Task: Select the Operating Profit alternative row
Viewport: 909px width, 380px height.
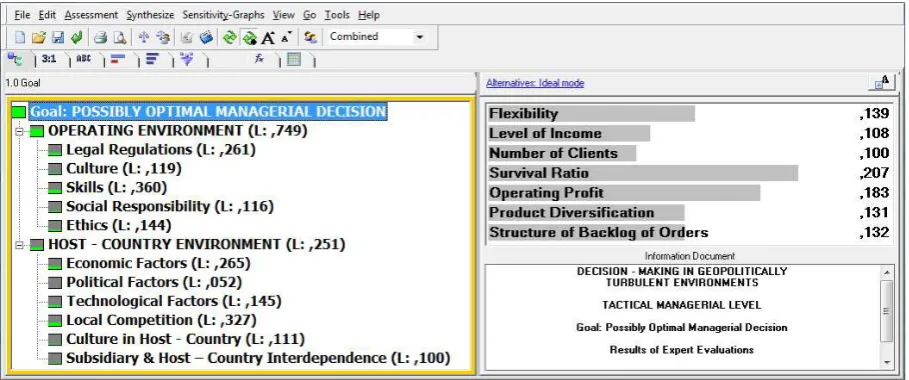Action: pyautogui.click(x=689, y=193)
